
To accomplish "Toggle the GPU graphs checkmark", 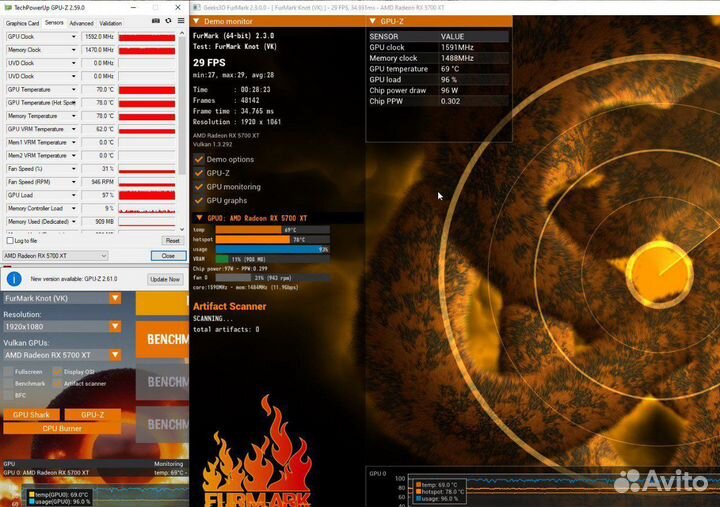I will (x=199, y=201).
